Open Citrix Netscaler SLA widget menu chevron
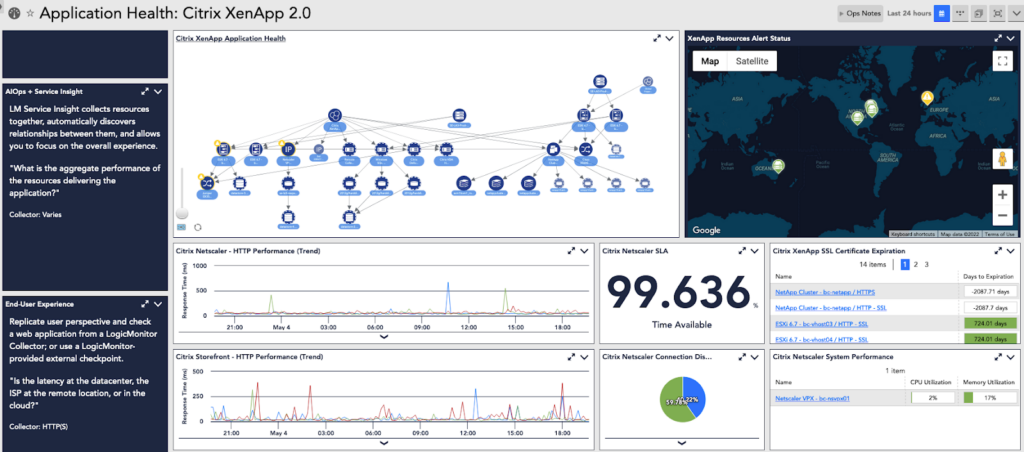1024x452 pixels. point(754,250)
